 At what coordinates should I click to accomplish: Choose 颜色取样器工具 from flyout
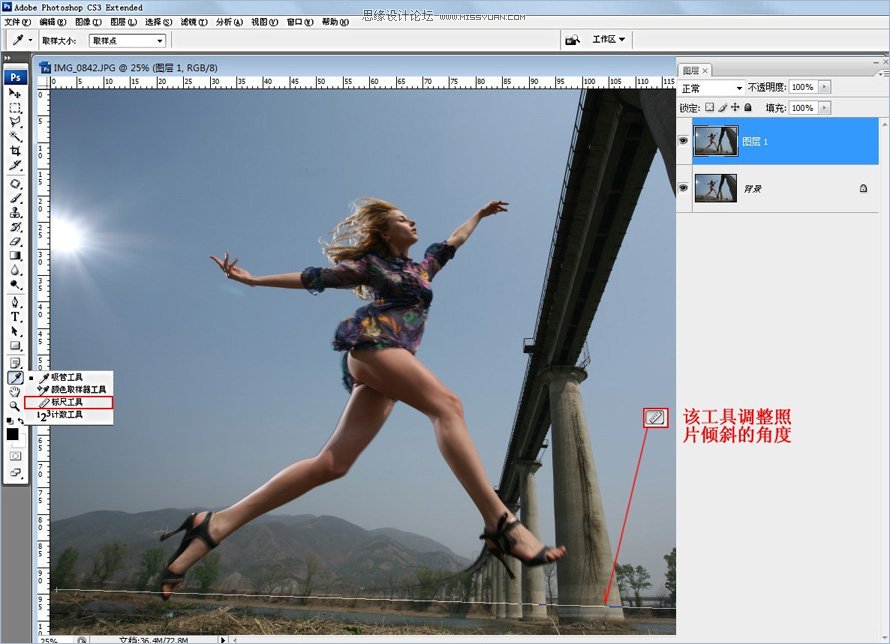click(x=69, y=390)
